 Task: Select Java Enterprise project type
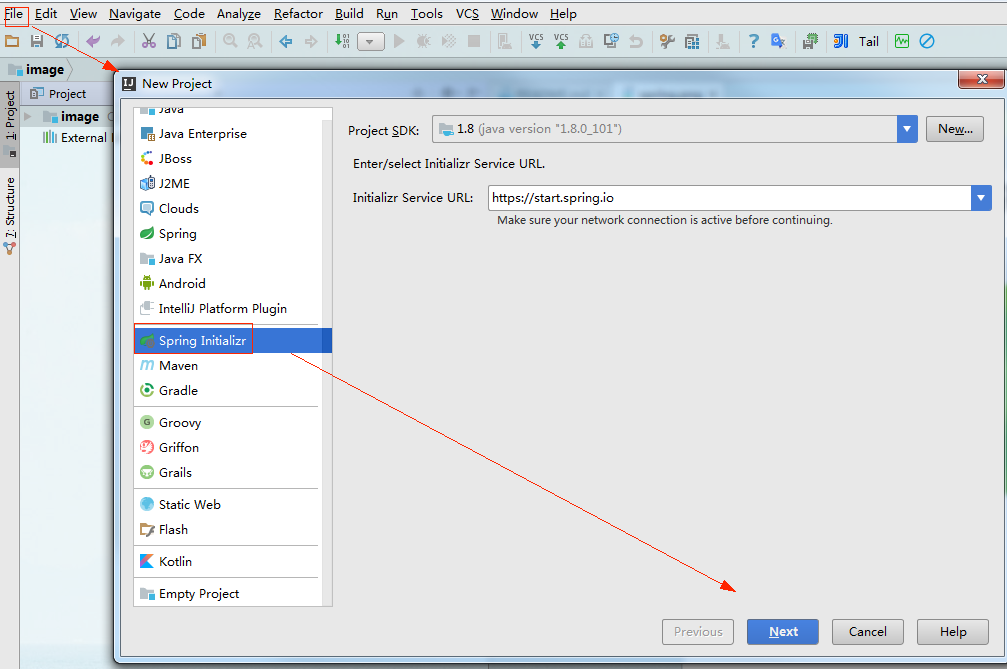click(x=228, y=134)
